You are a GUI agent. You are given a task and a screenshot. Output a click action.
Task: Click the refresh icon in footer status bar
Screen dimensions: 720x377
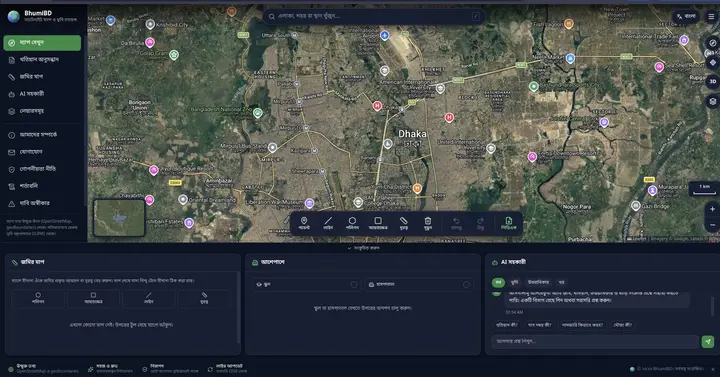210,369
